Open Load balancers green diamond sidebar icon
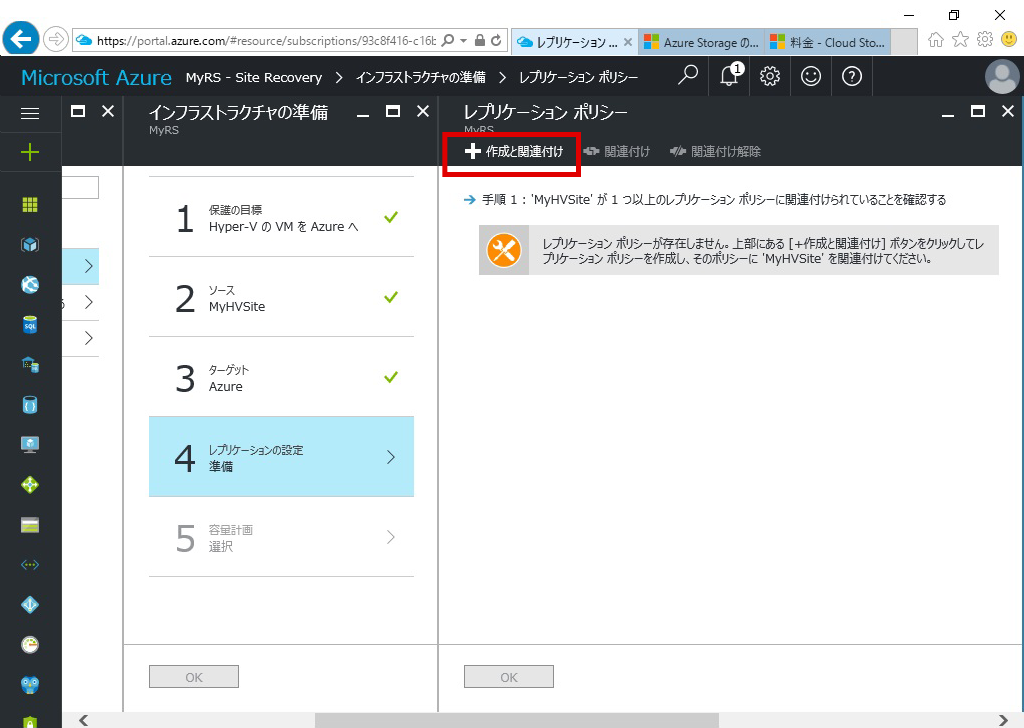 pos(30,484)
